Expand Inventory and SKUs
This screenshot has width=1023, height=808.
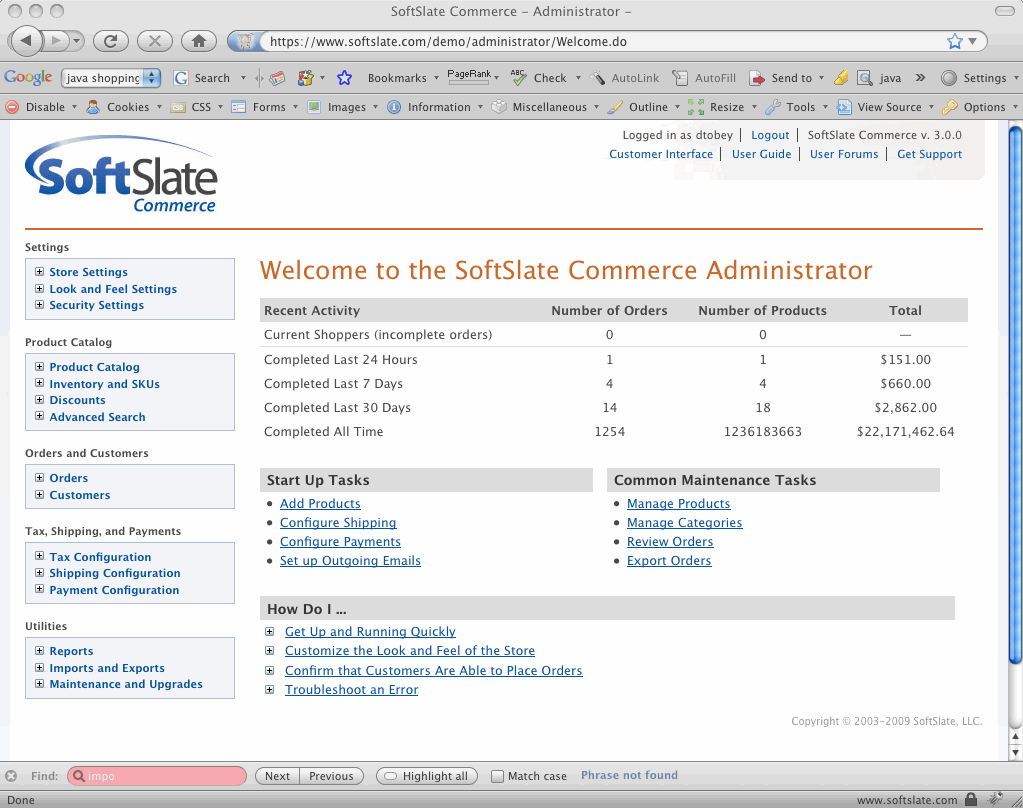(x=40, y=383)
